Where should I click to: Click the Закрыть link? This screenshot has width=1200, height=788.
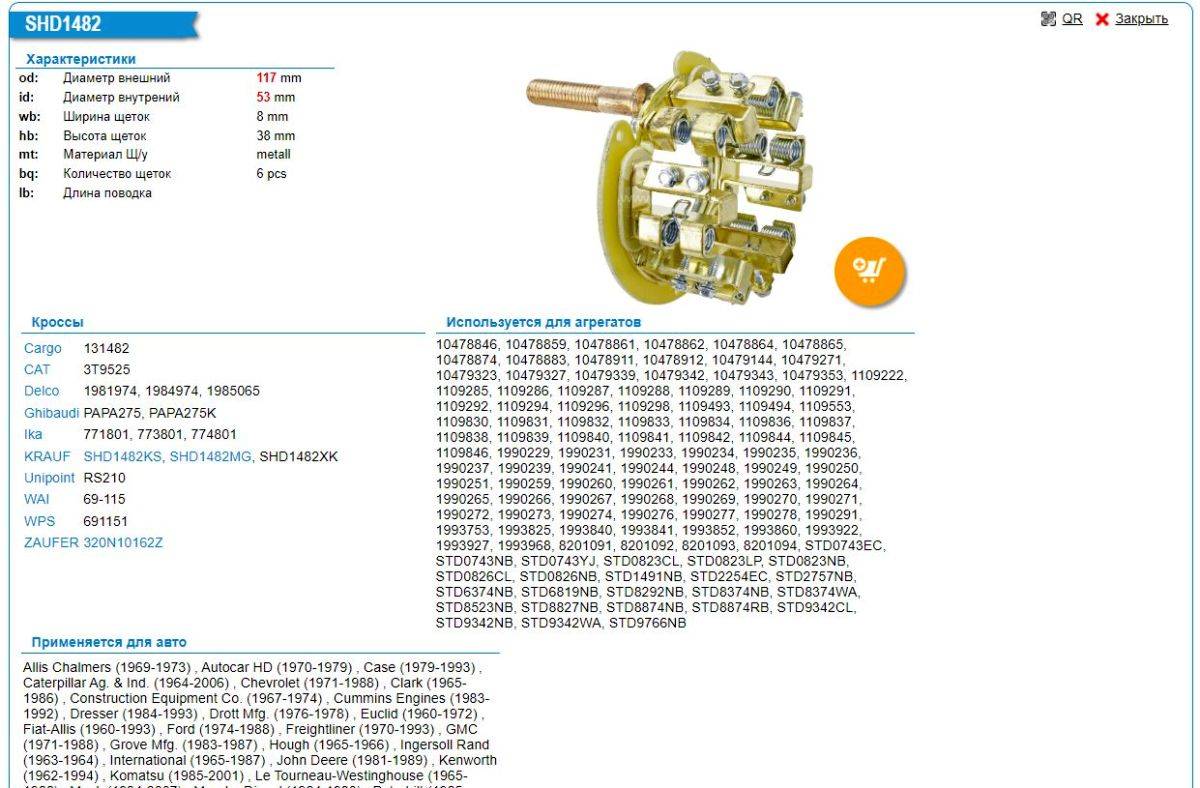1141,19
